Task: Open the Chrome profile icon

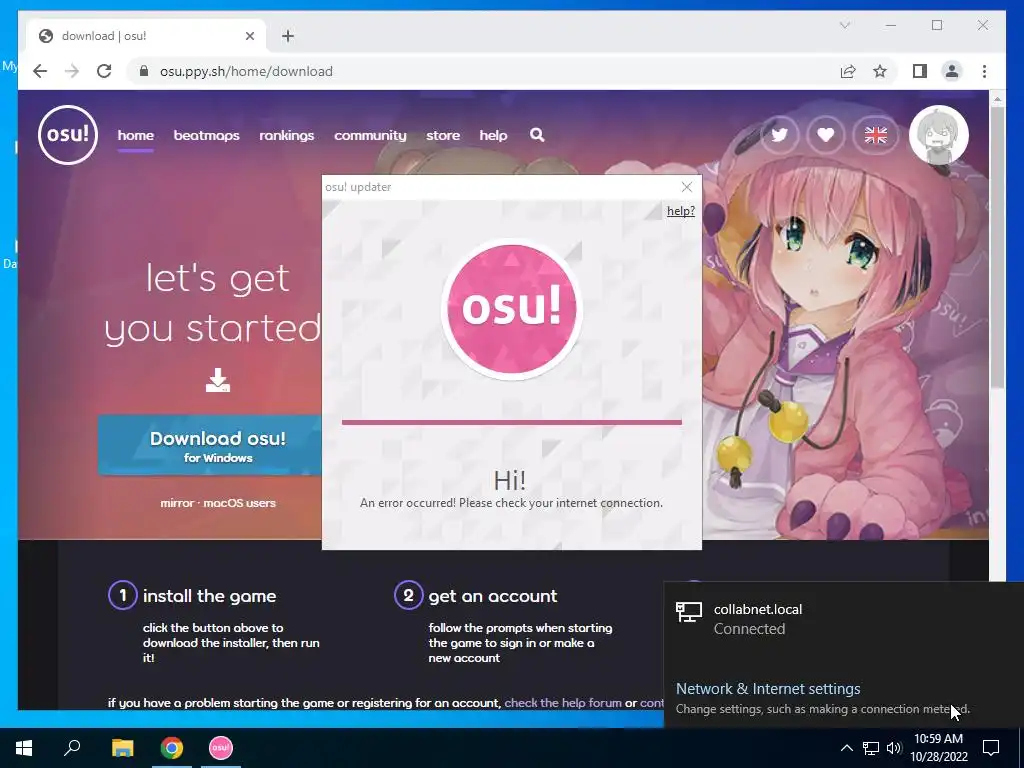Action: point(952,71)
